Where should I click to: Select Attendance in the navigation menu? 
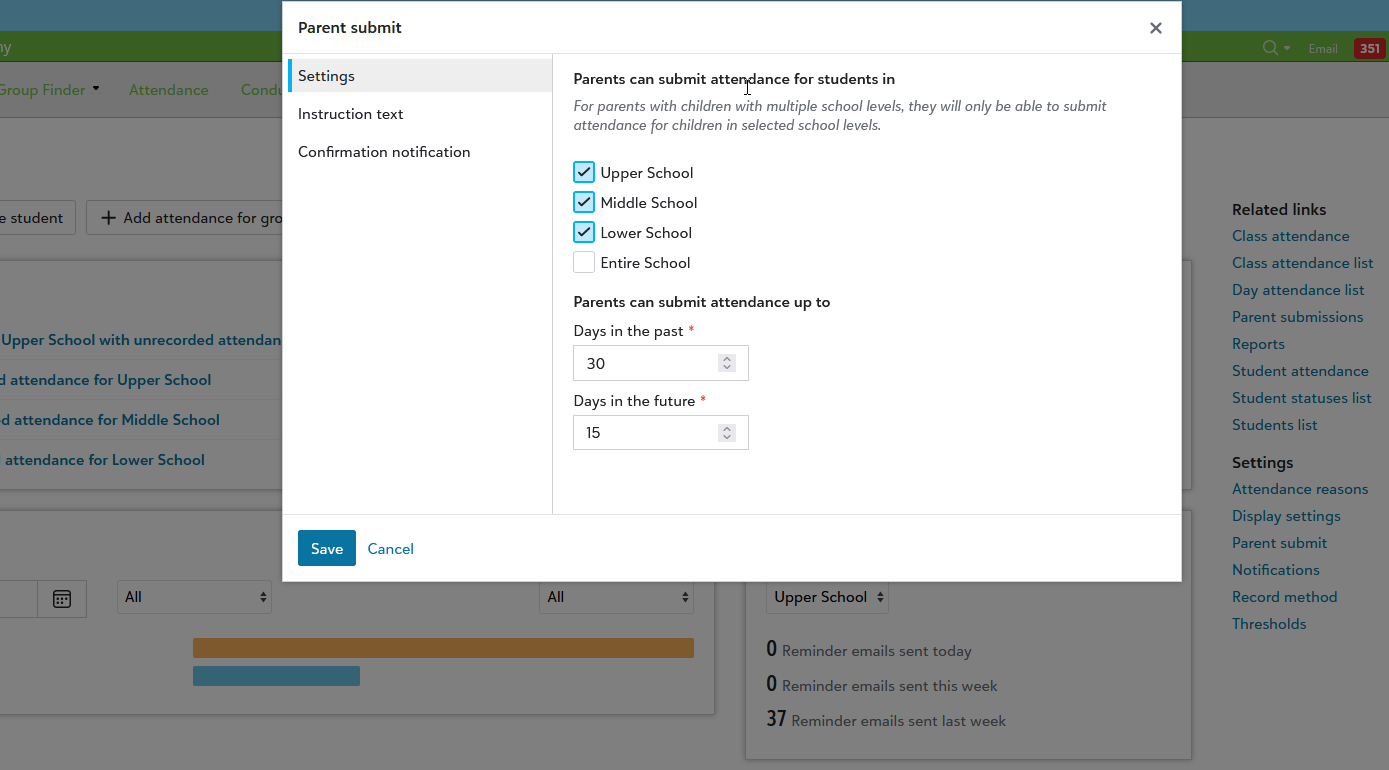pyautogui.click(x=168, y=89)
